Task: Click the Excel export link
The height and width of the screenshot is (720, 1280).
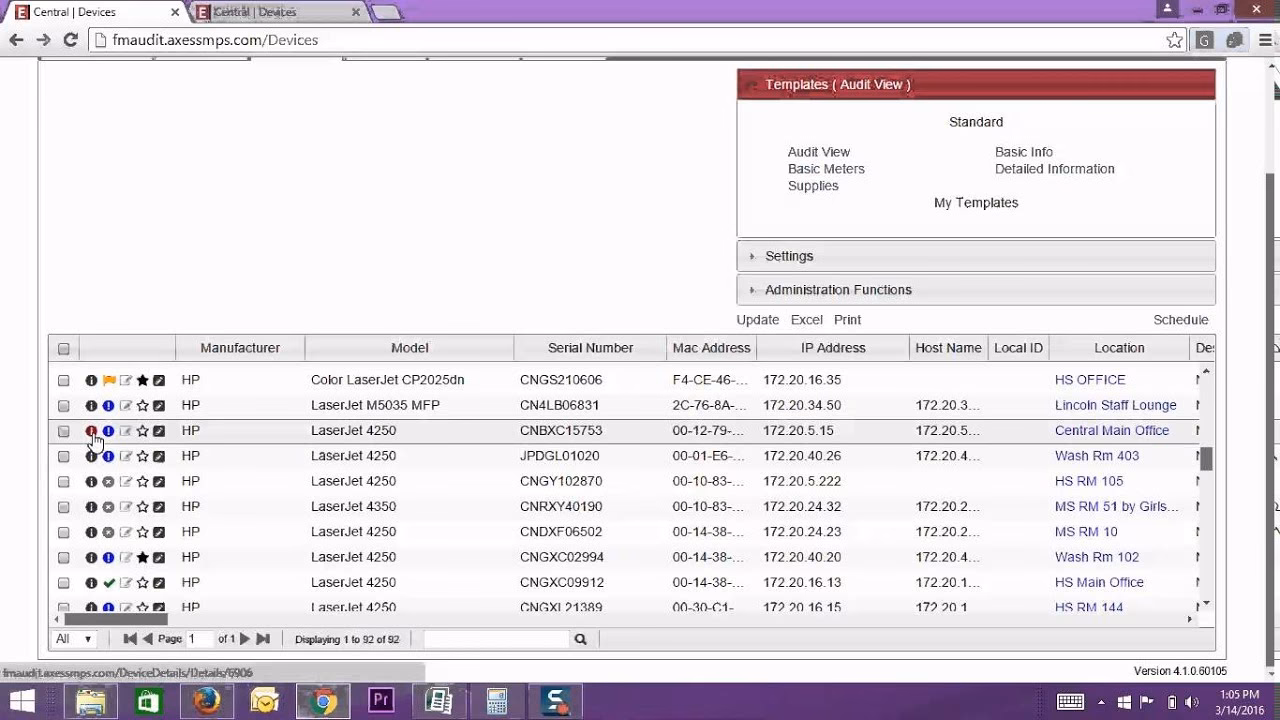Action: (x=806, y=320)
